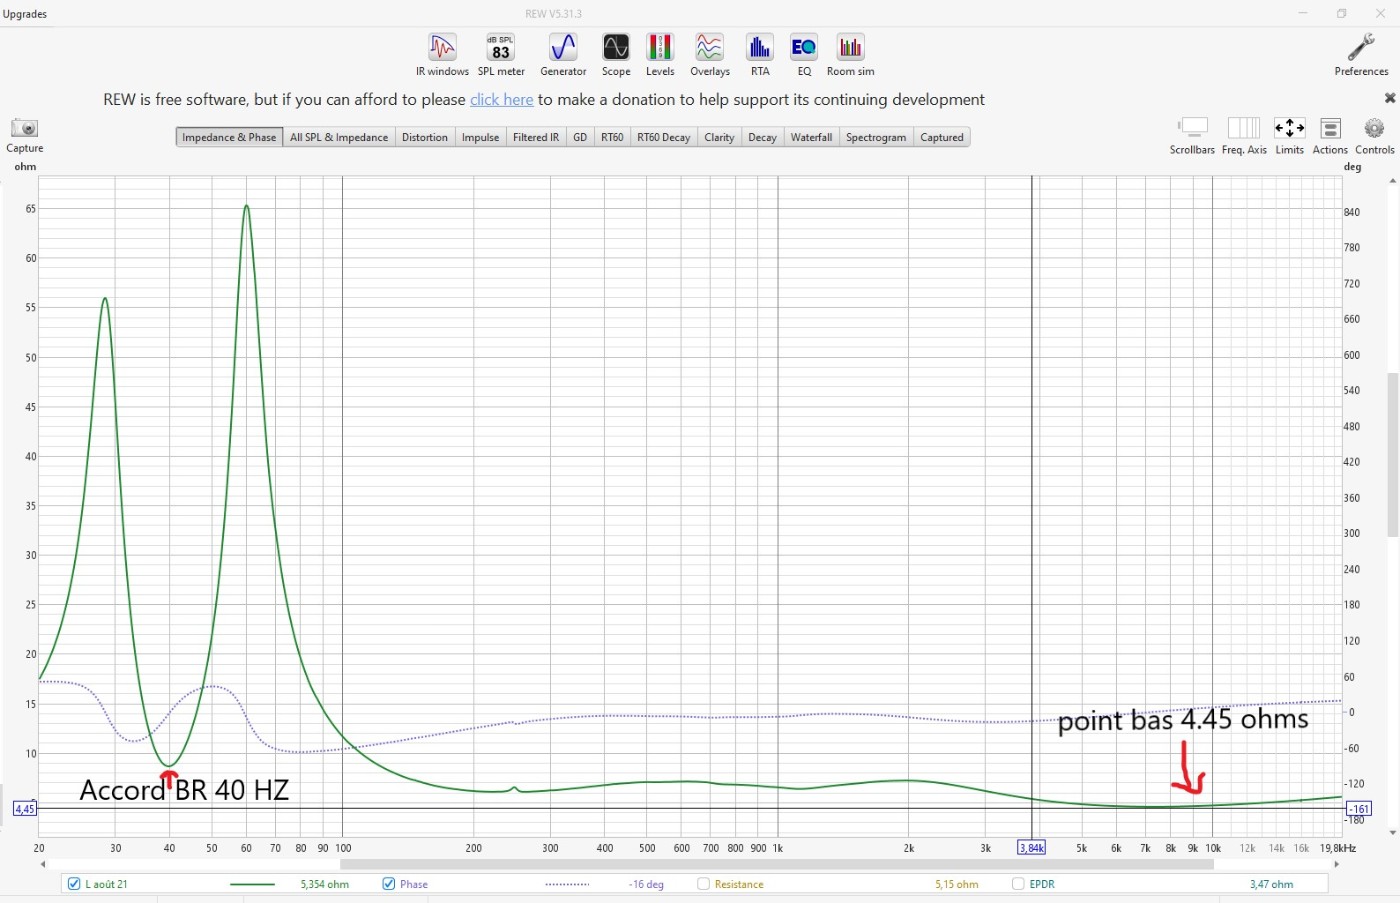This screenshot has width=1400, height=903.
Task: Open the RT60 tab
Action: 612,137
